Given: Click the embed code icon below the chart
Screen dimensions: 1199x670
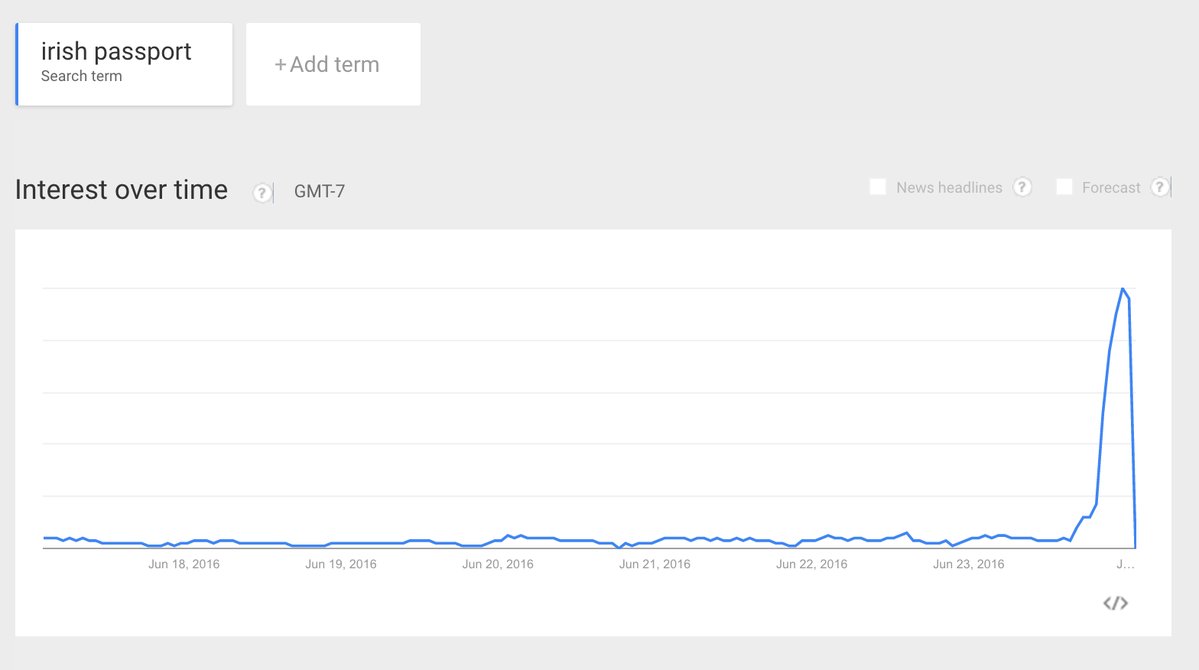Looking at the screenshot, I should tap(1115, 603).
